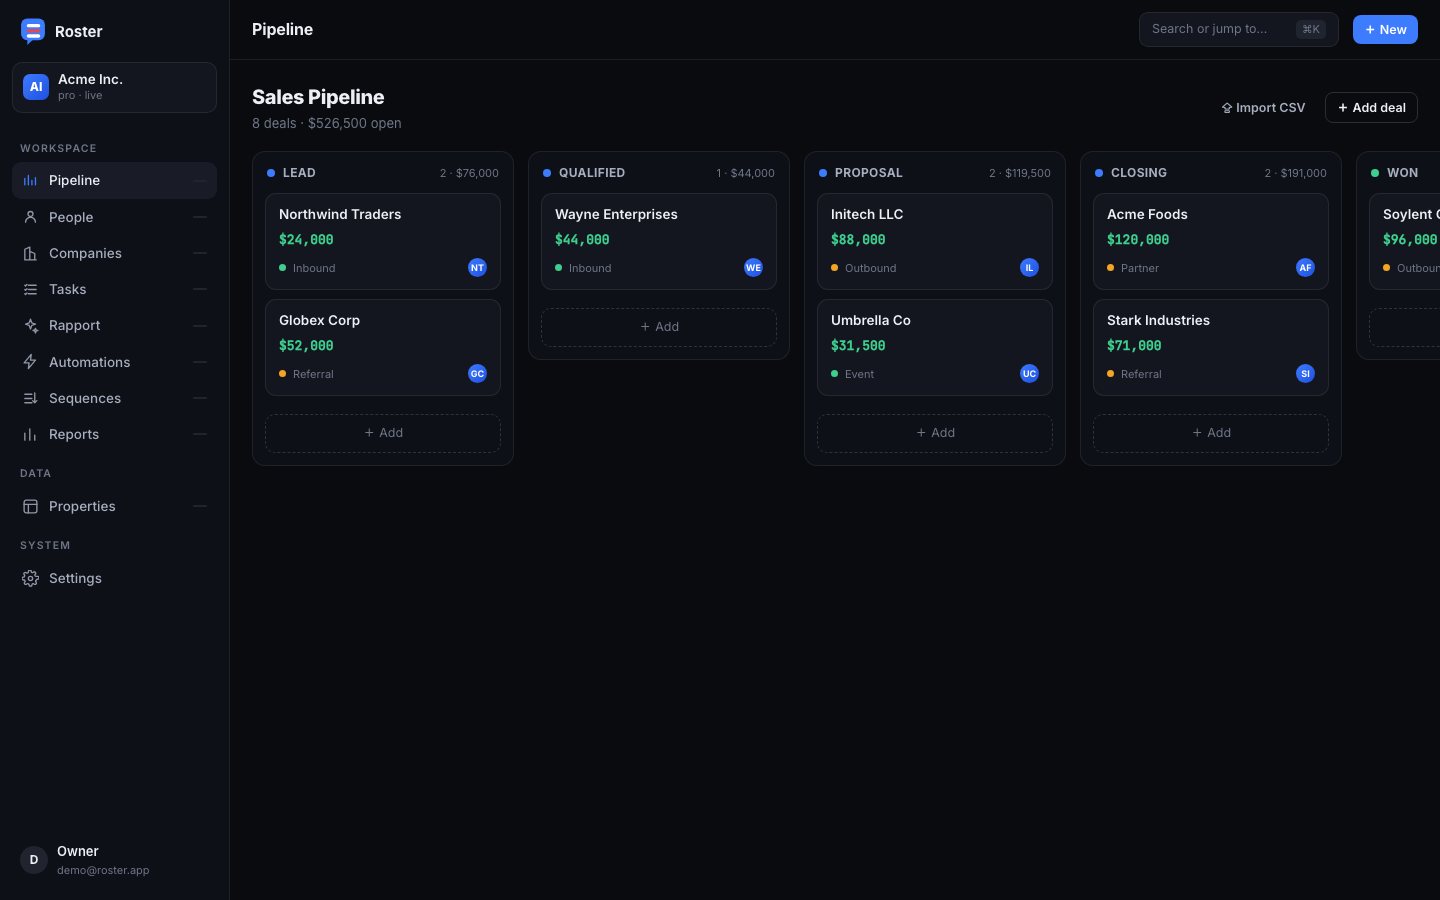Add a card to the Proposal column
Image resolution: width=1440 pixels, height=900 pixels.
click(935, 433)
